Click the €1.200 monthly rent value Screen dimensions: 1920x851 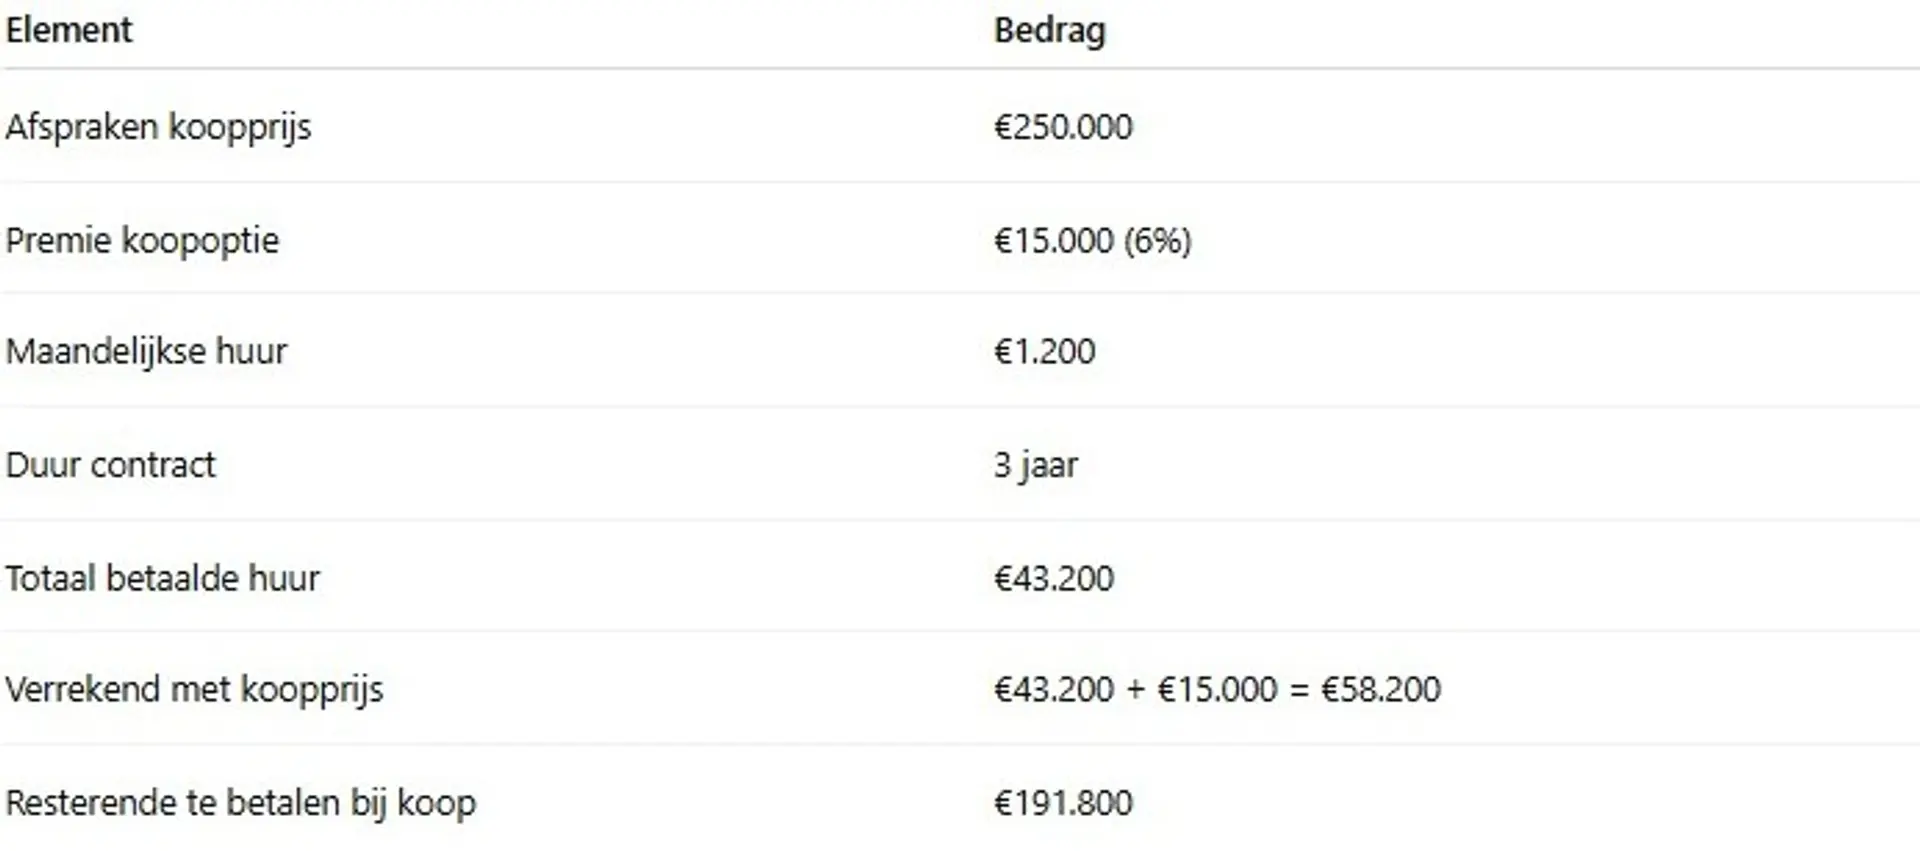point(1044,351)
